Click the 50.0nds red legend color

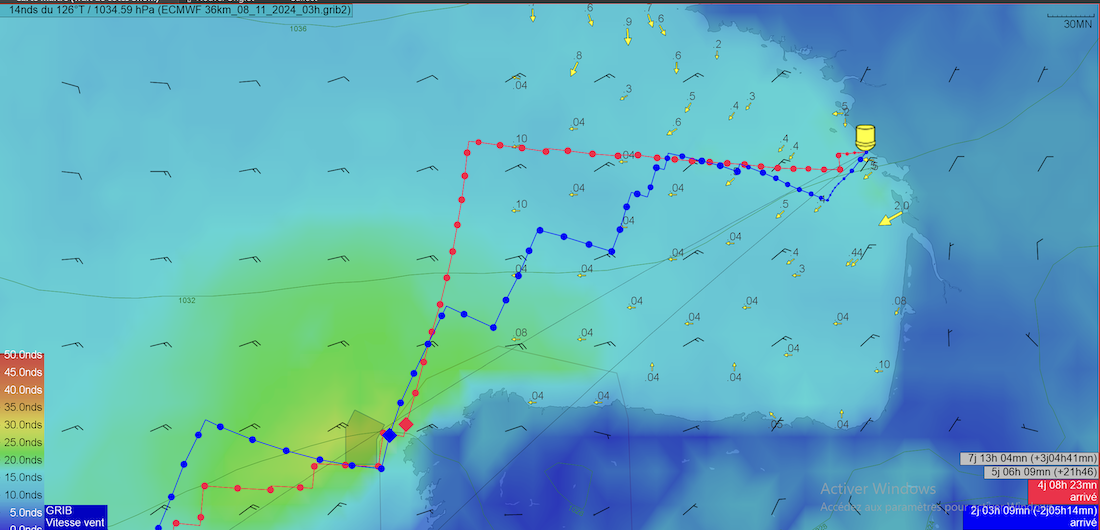[x=22, y=355]
